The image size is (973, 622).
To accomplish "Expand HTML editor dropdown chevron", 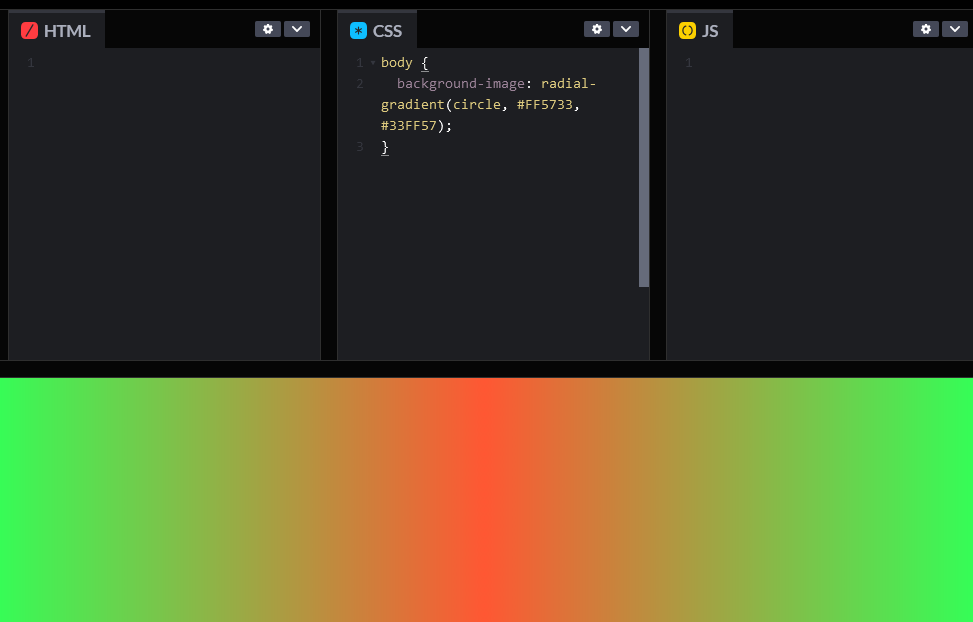I will (x=297, y=29).
